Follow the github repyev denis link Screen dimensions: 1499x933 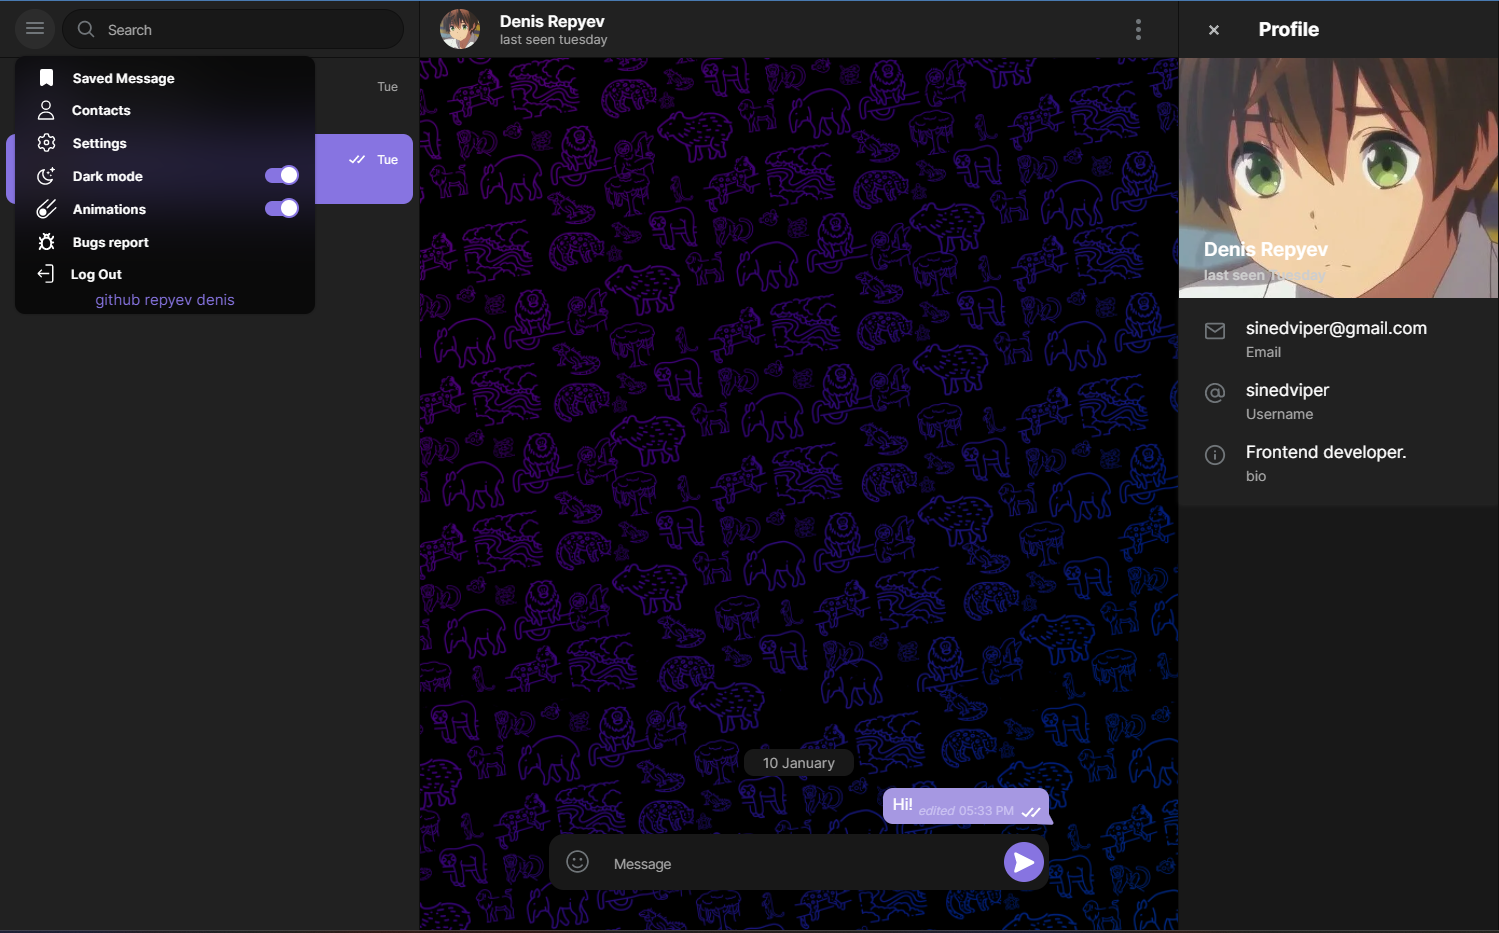165,300
